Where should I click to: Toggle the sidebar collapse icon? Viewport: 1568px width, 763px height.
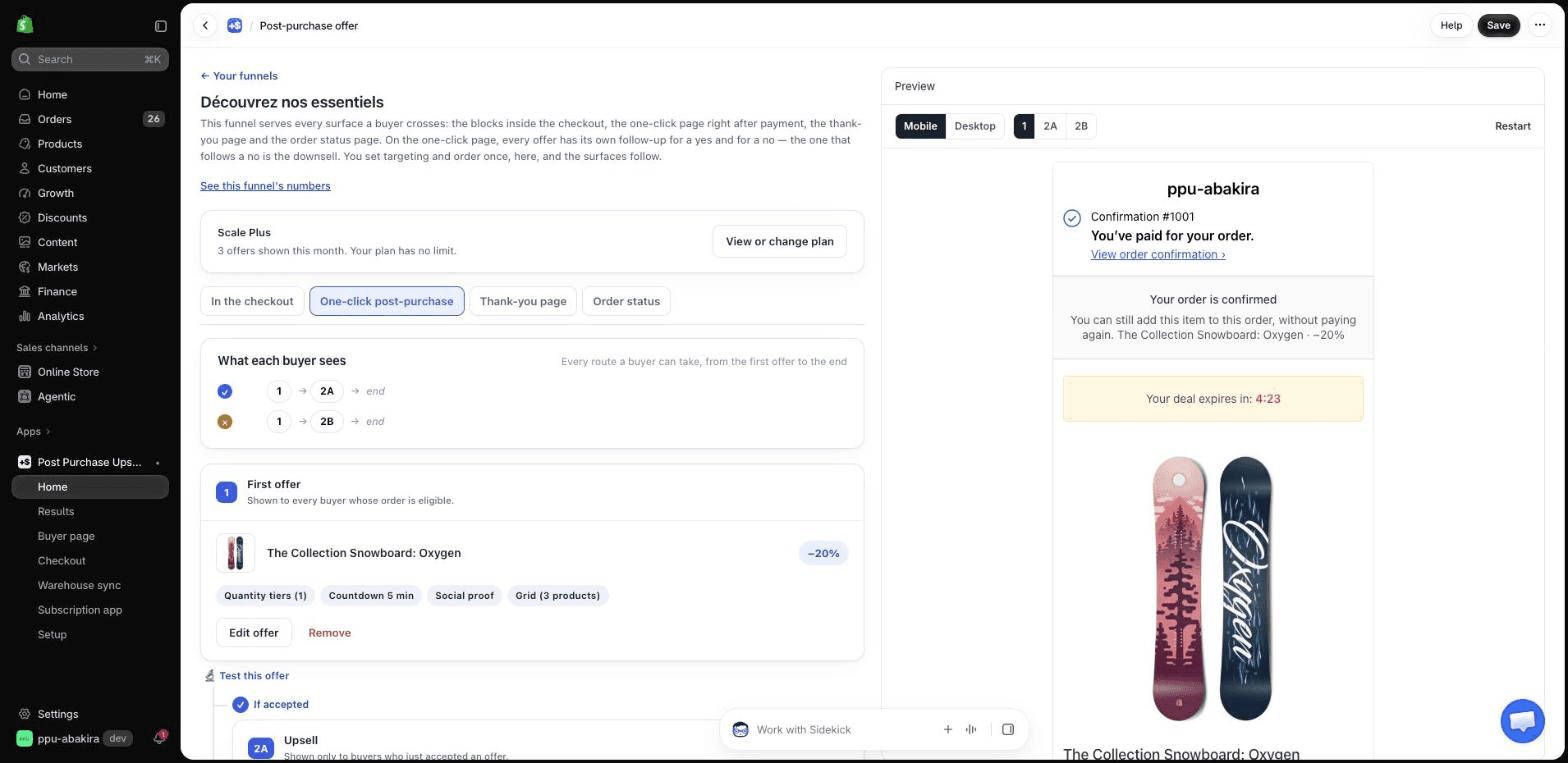pyautogui.click(x=160, y=26)
